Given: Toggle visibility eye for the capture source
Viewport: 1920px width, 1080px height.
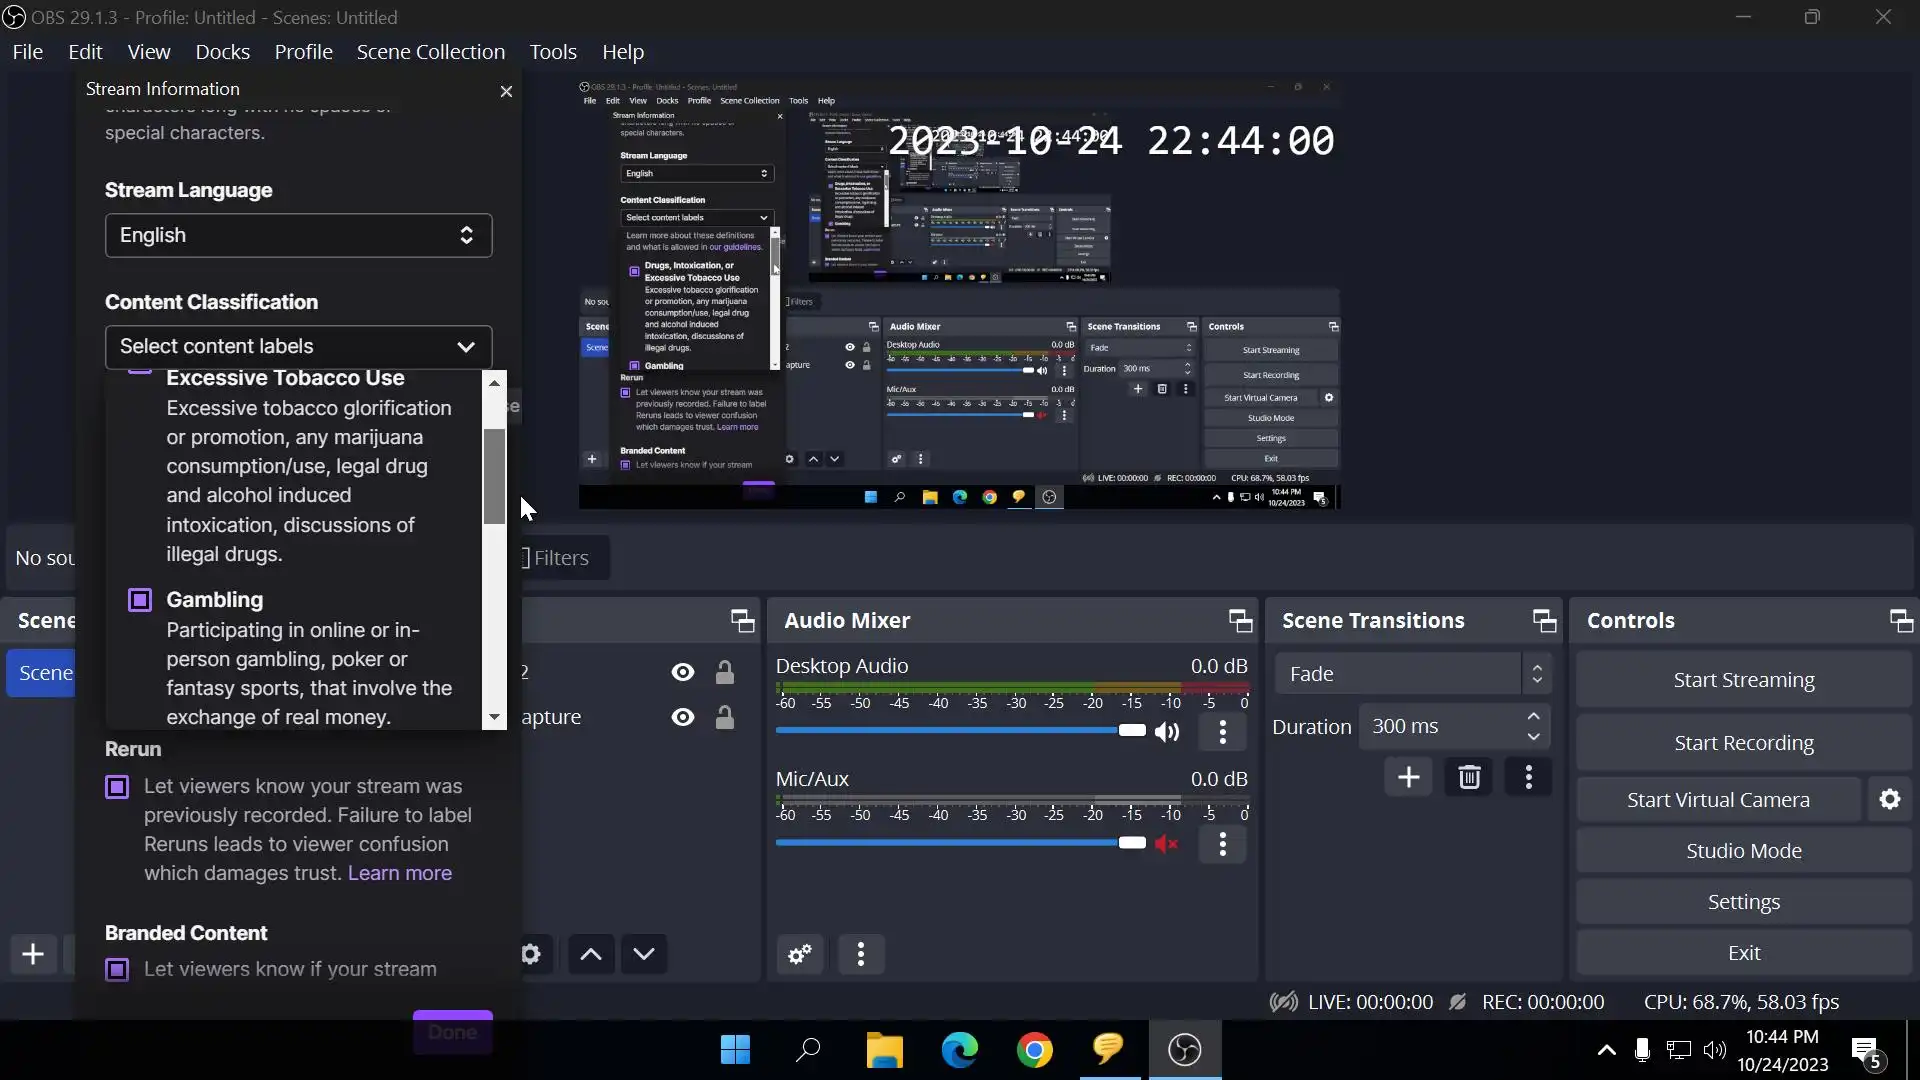Looking at the screenshot, I should (683, 717).
